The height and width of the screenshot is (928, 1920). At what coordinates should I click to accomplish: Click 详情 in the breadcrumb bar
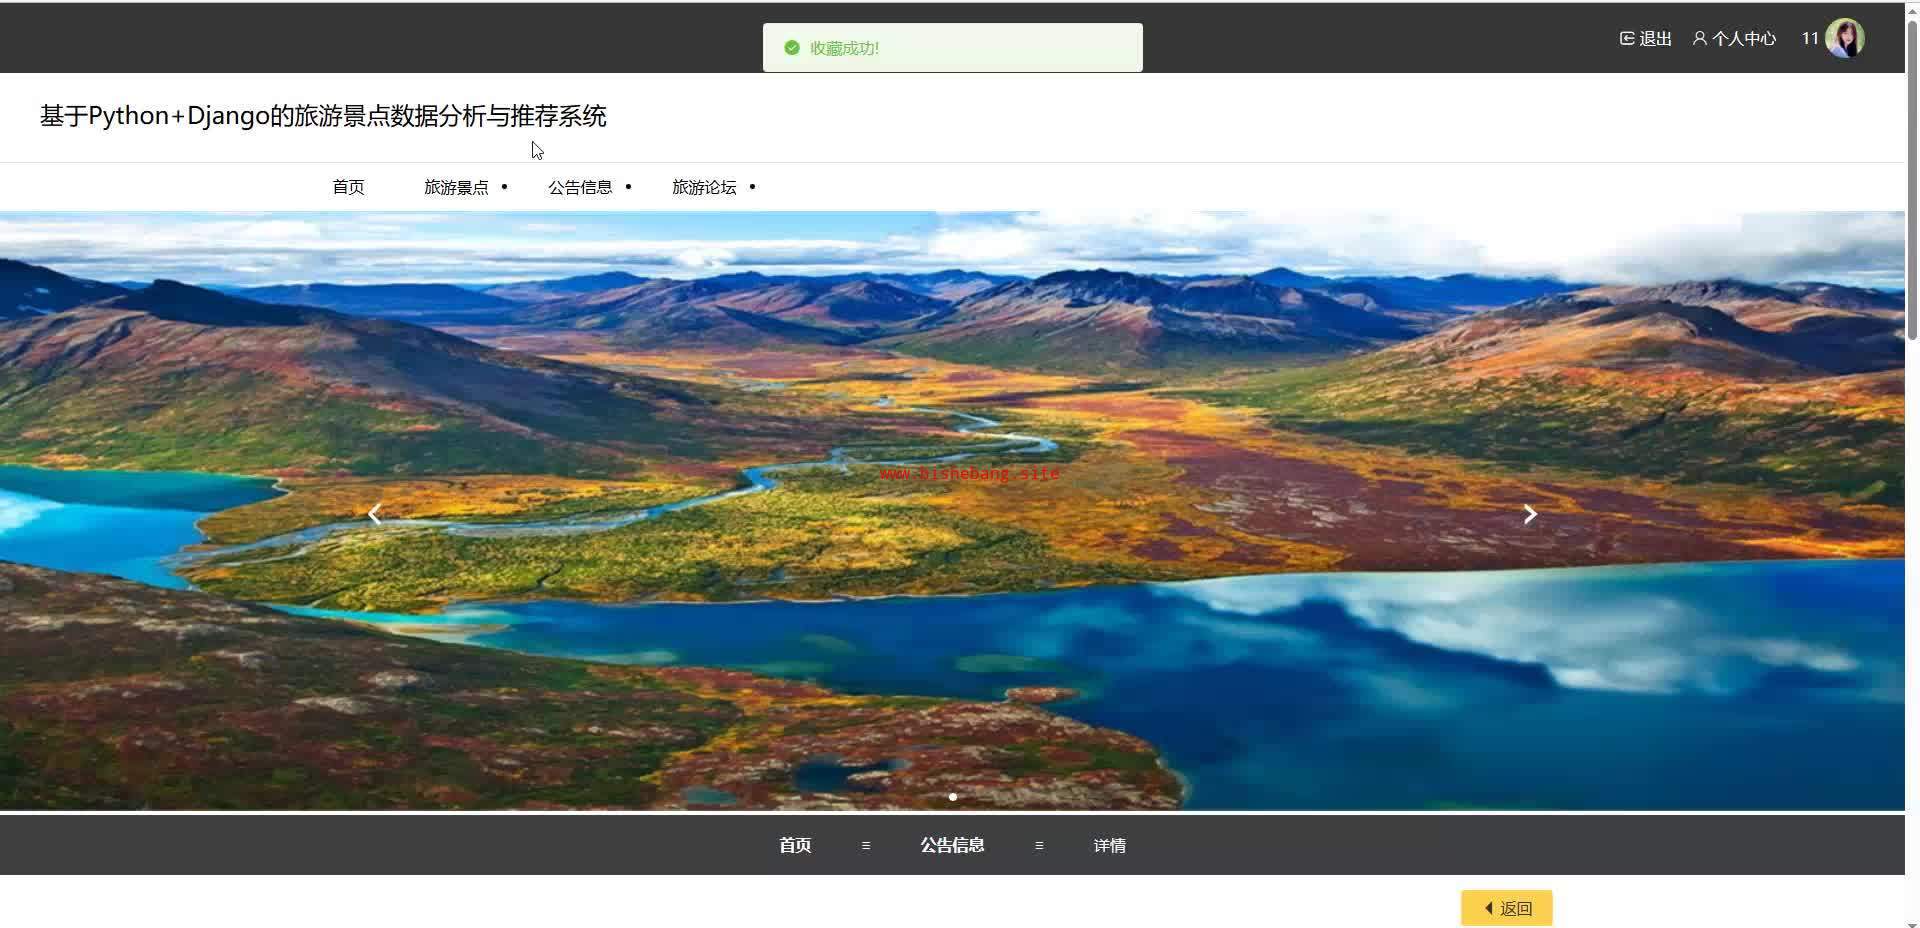click(x=1109, y=845)
